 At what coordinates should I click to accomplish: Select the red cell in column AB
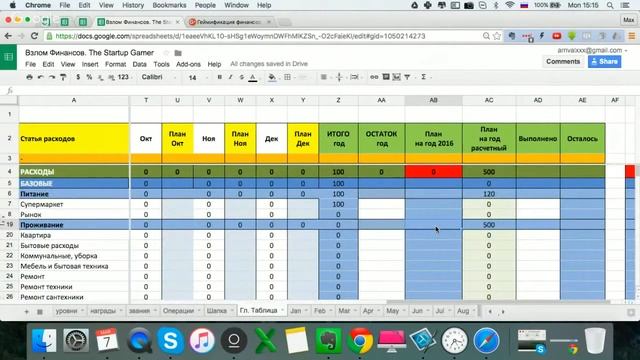(x=433, y=172)
